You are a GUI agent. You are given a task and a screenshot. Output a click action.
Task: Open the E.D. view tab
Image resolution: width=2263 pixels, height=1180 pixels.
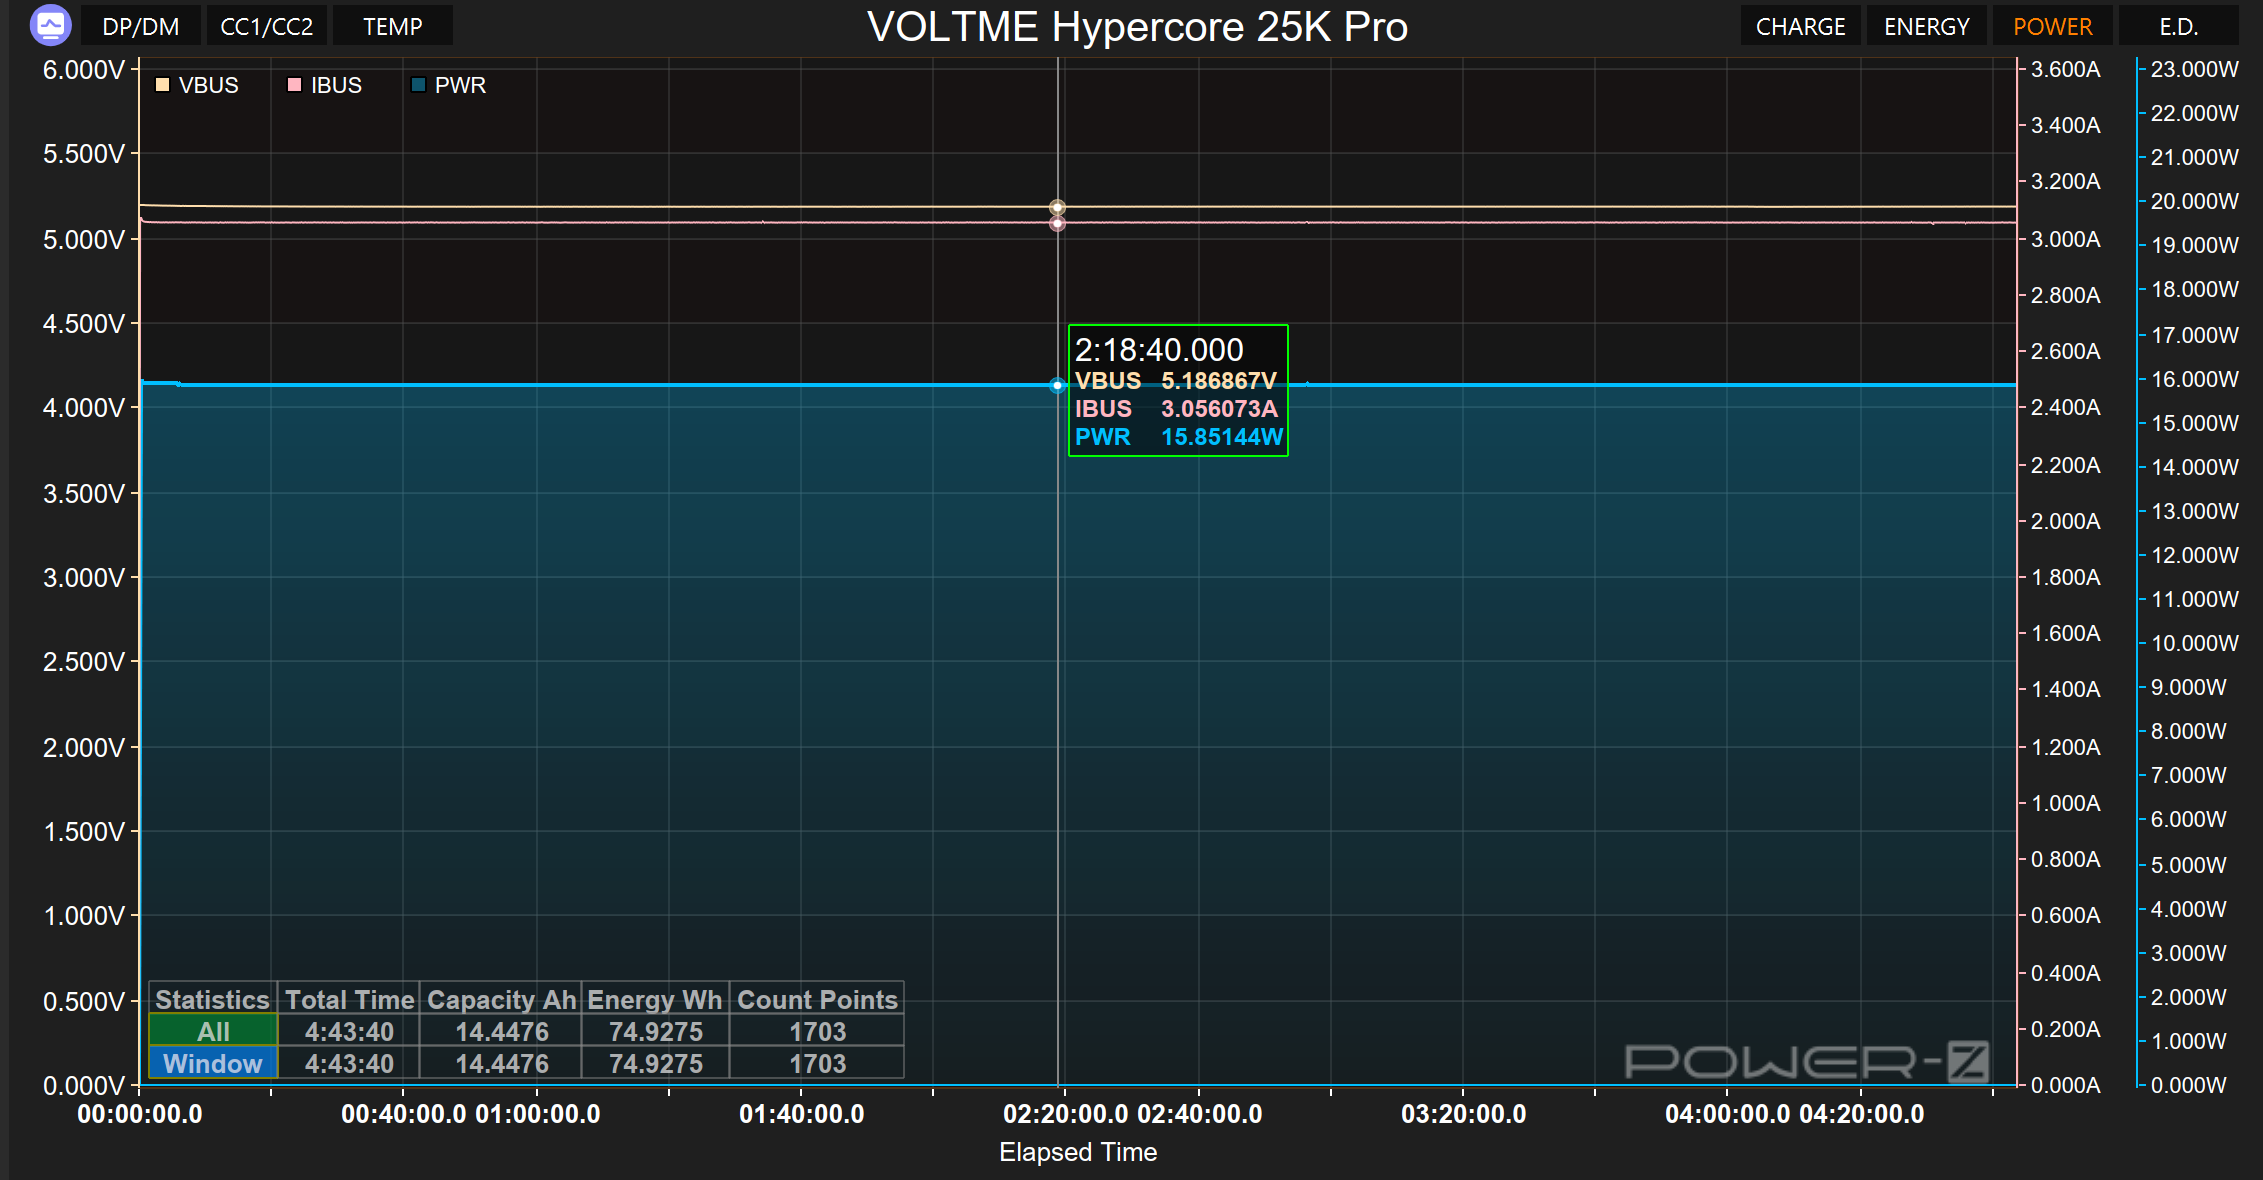[2178, 26]
